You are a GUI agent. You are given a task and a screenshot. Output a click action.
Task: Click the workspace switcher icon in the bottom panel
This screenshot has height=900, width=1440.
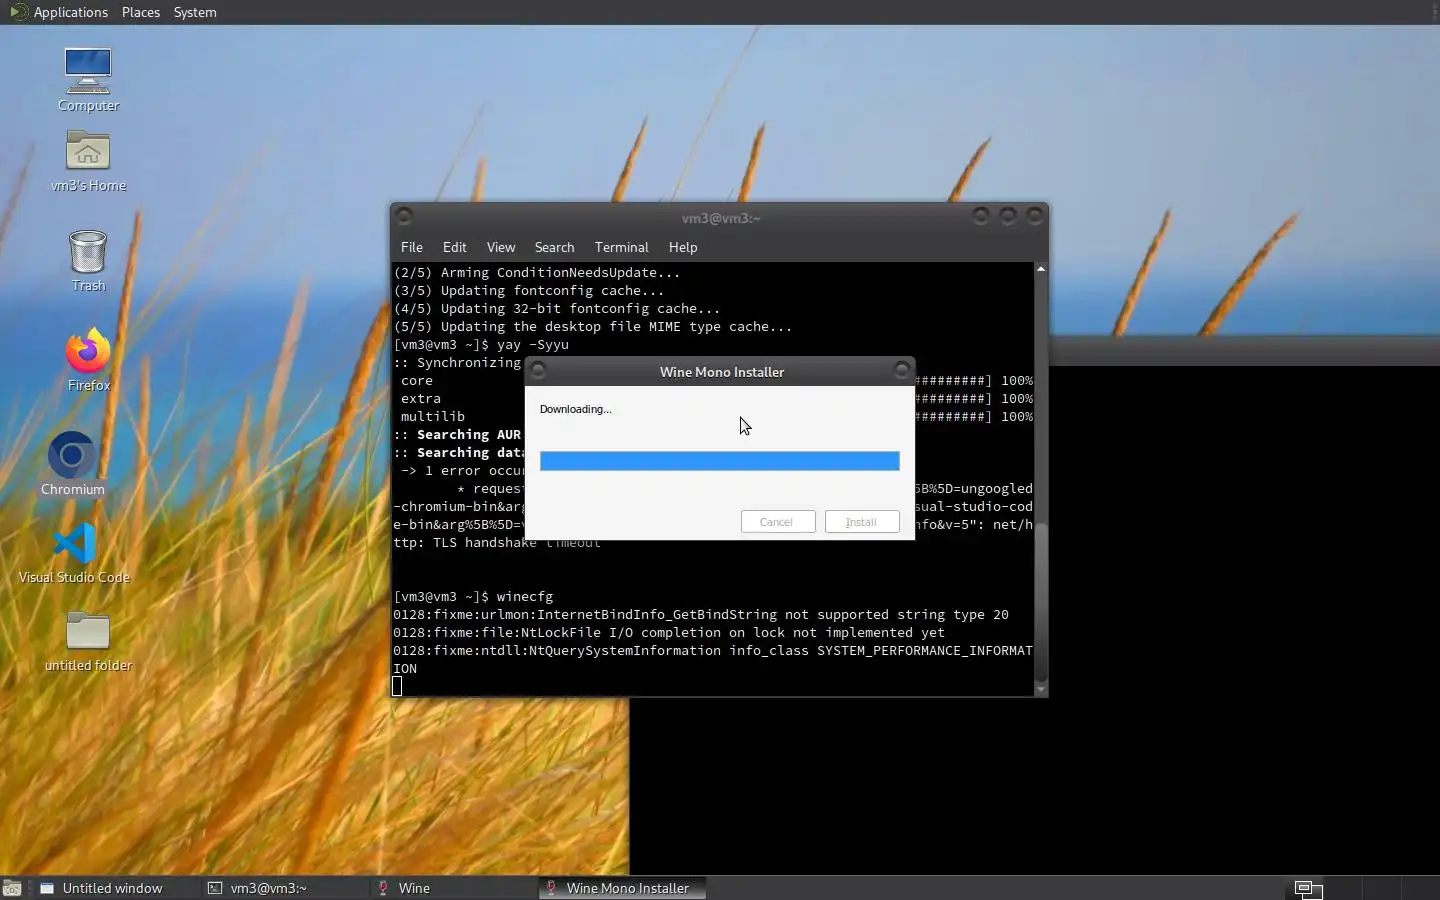[x=1309, y=888]
